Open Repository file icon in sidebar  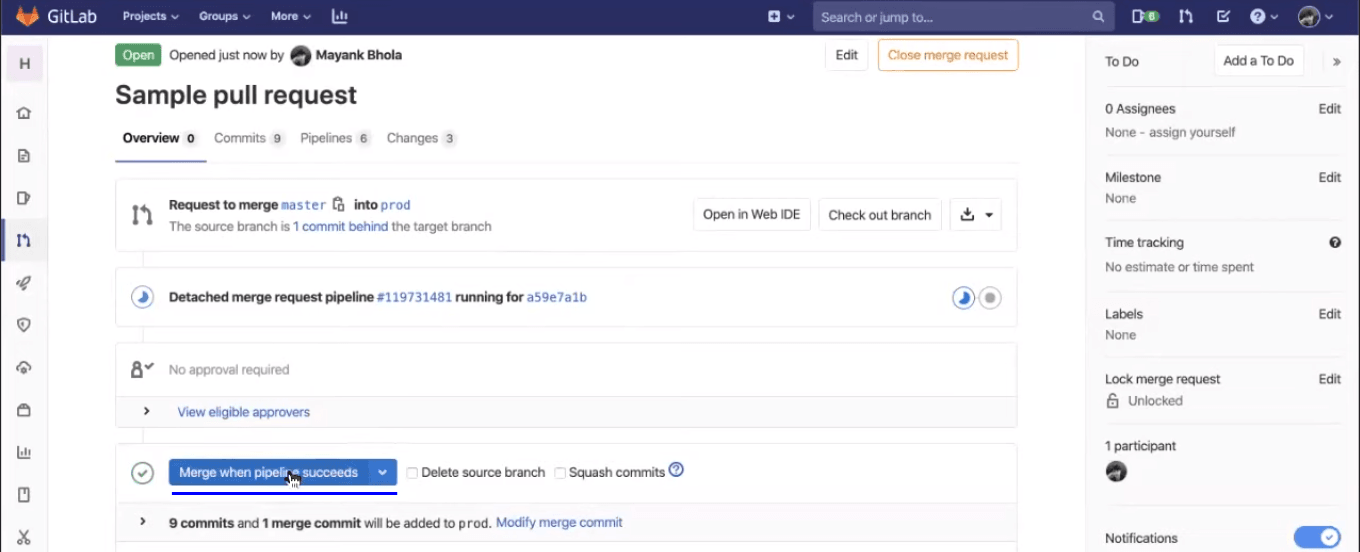click(24, 156)
